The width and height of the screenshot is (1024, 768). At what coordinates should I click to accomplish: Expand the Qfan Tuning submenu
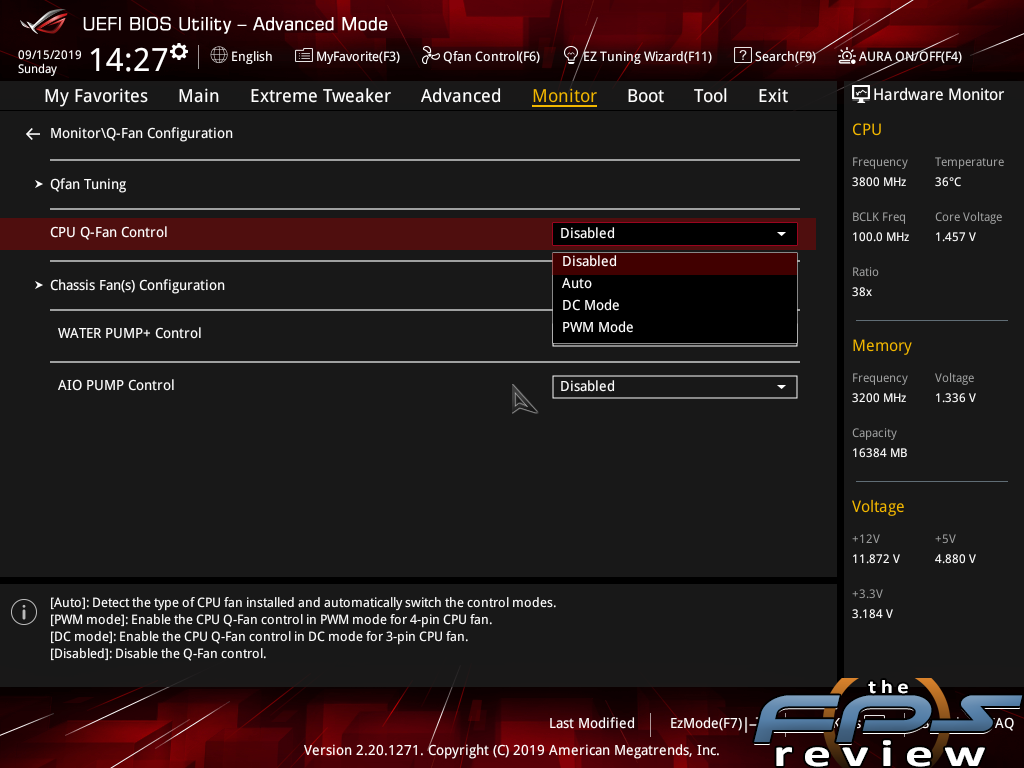(88, 184)
